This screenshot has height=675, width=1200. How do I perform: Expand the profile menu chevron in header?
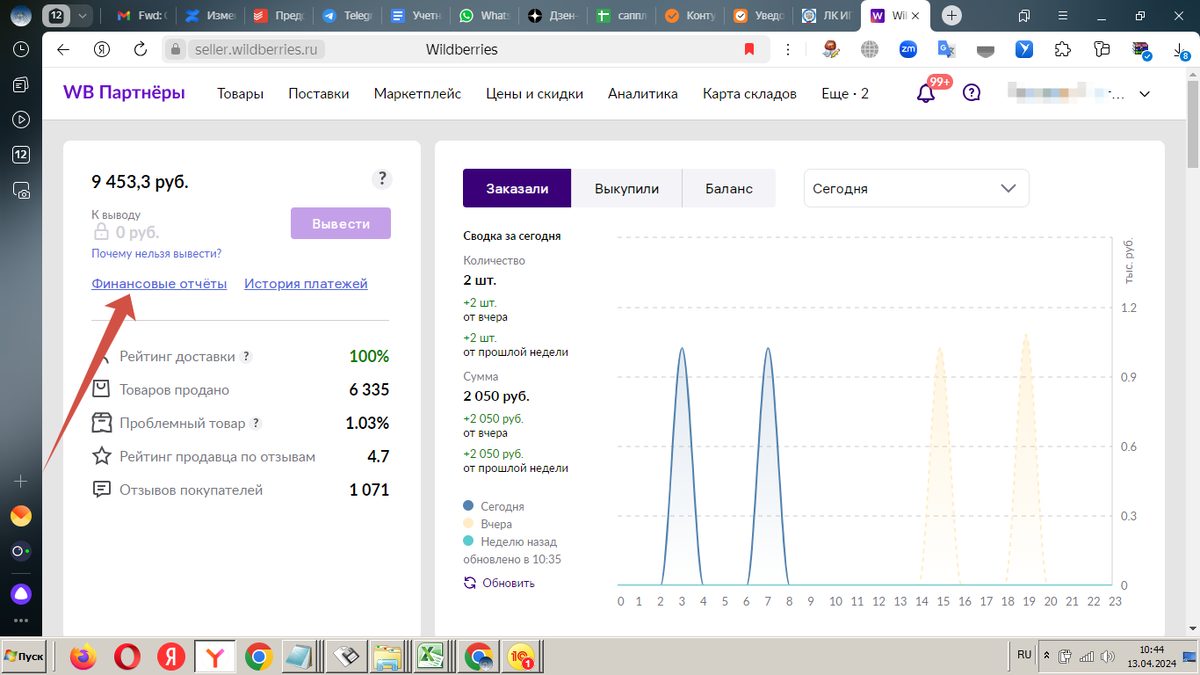click(x=1145, y=94)
